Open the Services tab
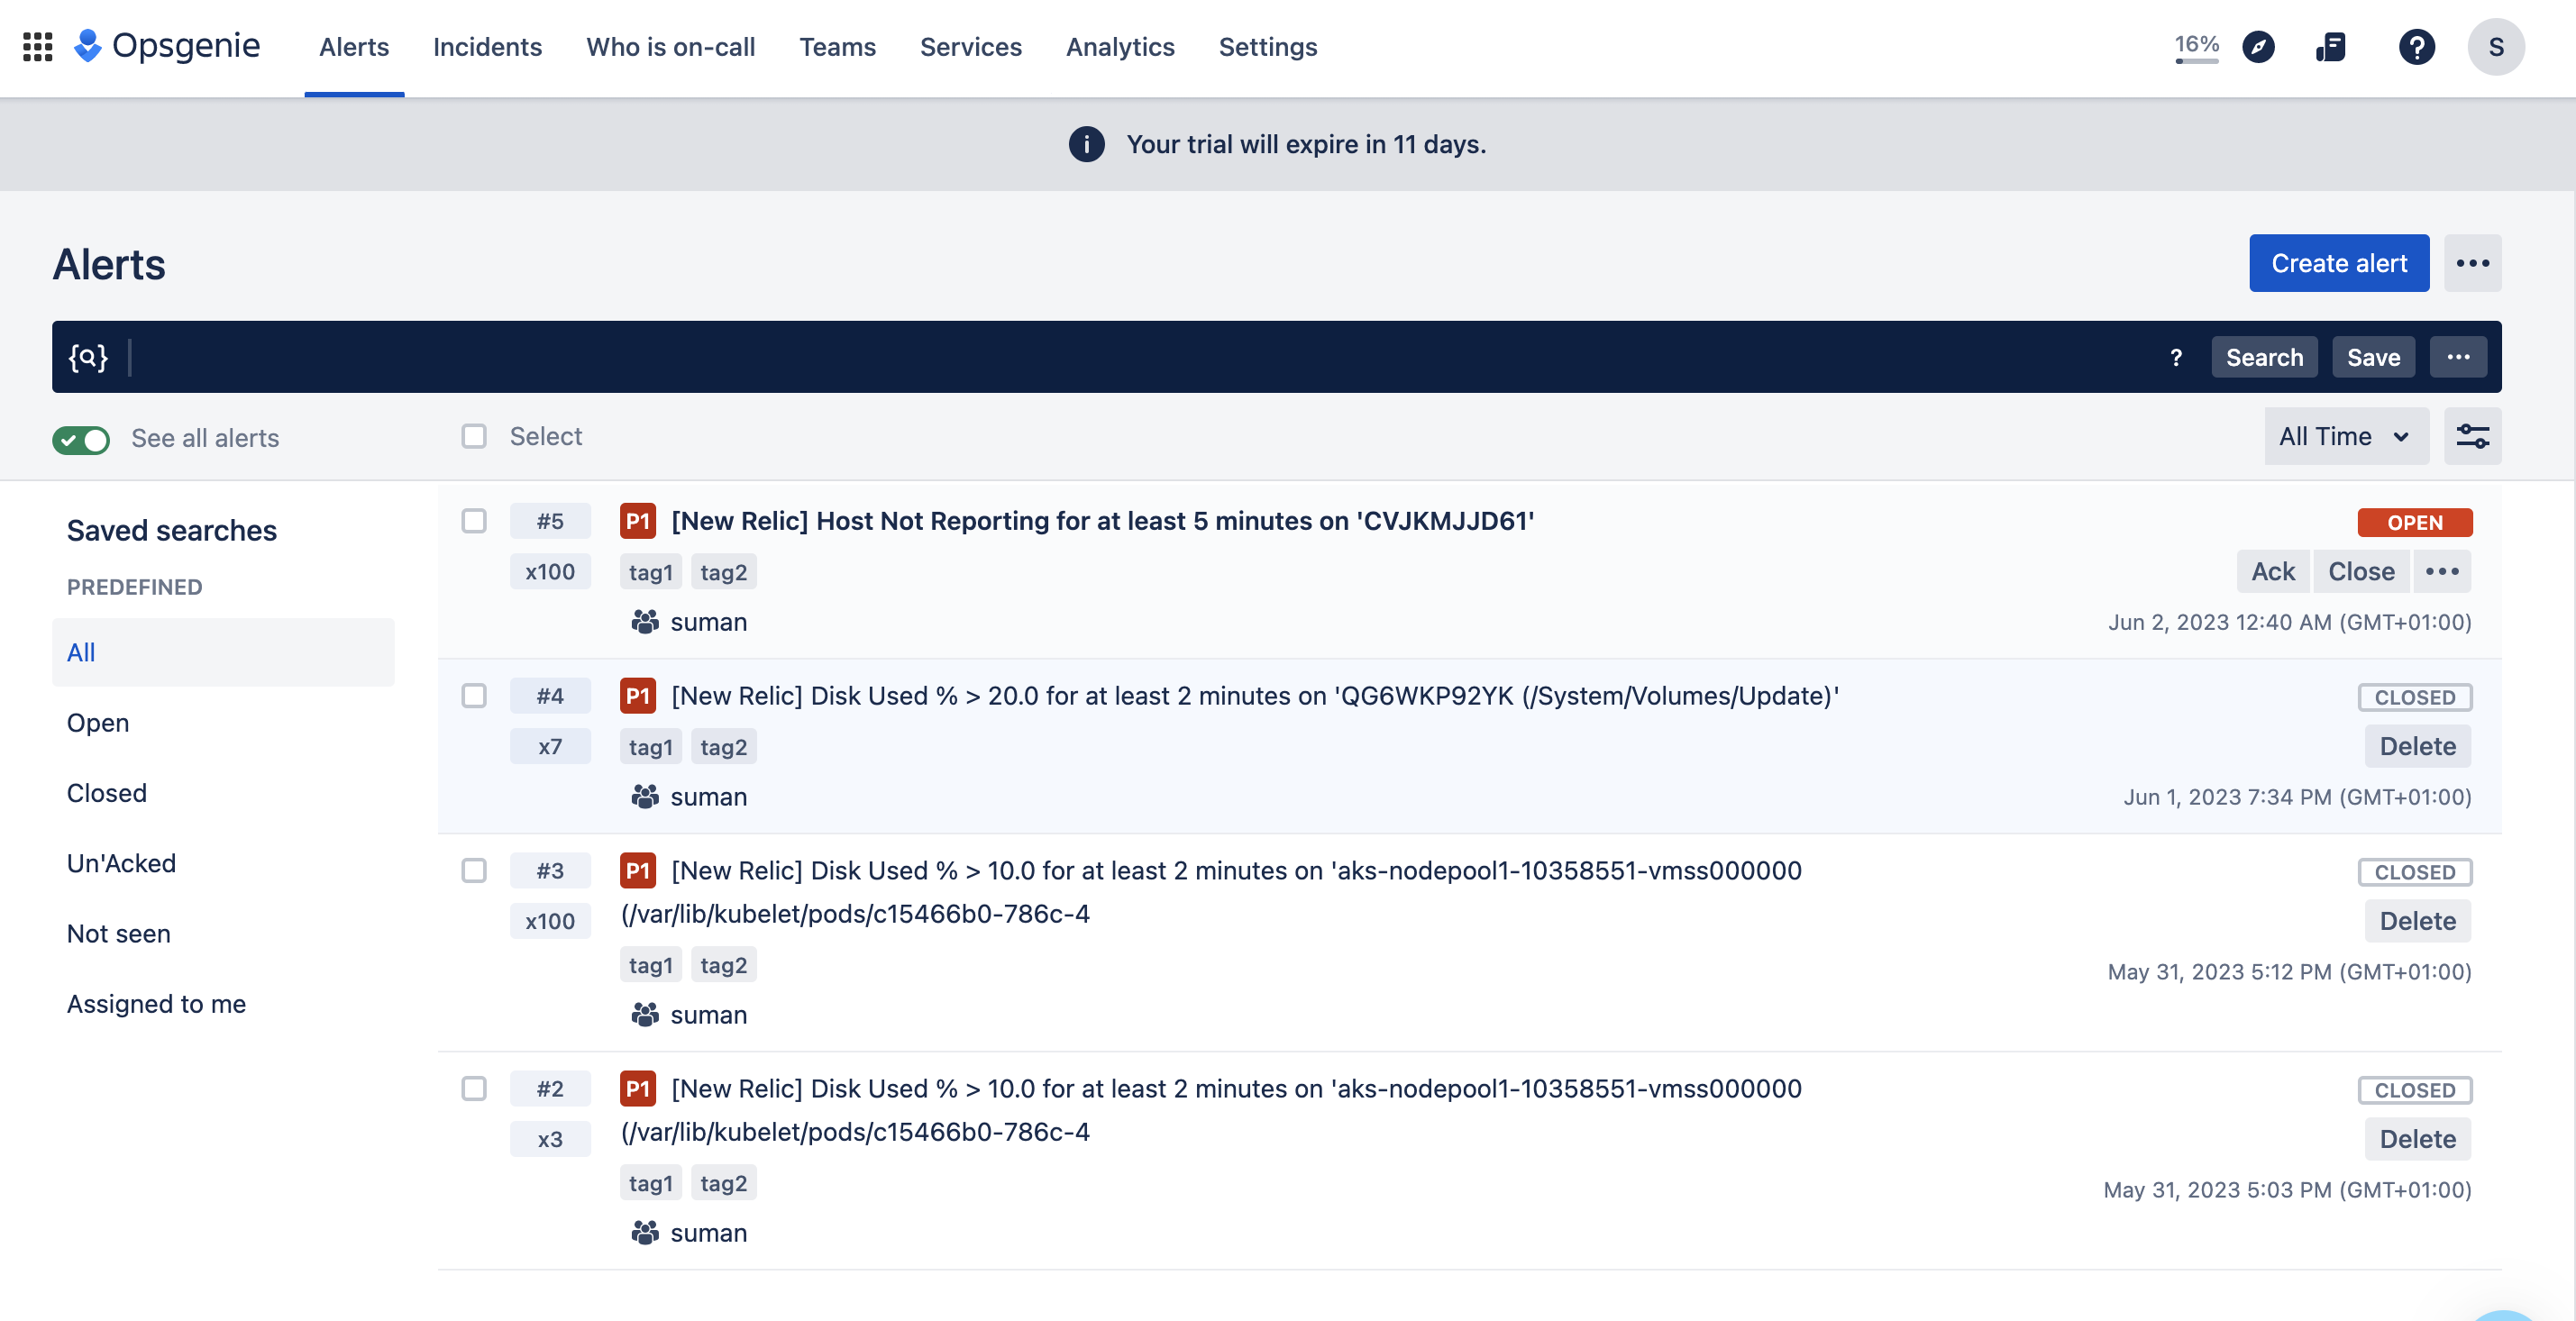Image resolution: width=2576 pixels, height=1321 pixels. (970, 47)
